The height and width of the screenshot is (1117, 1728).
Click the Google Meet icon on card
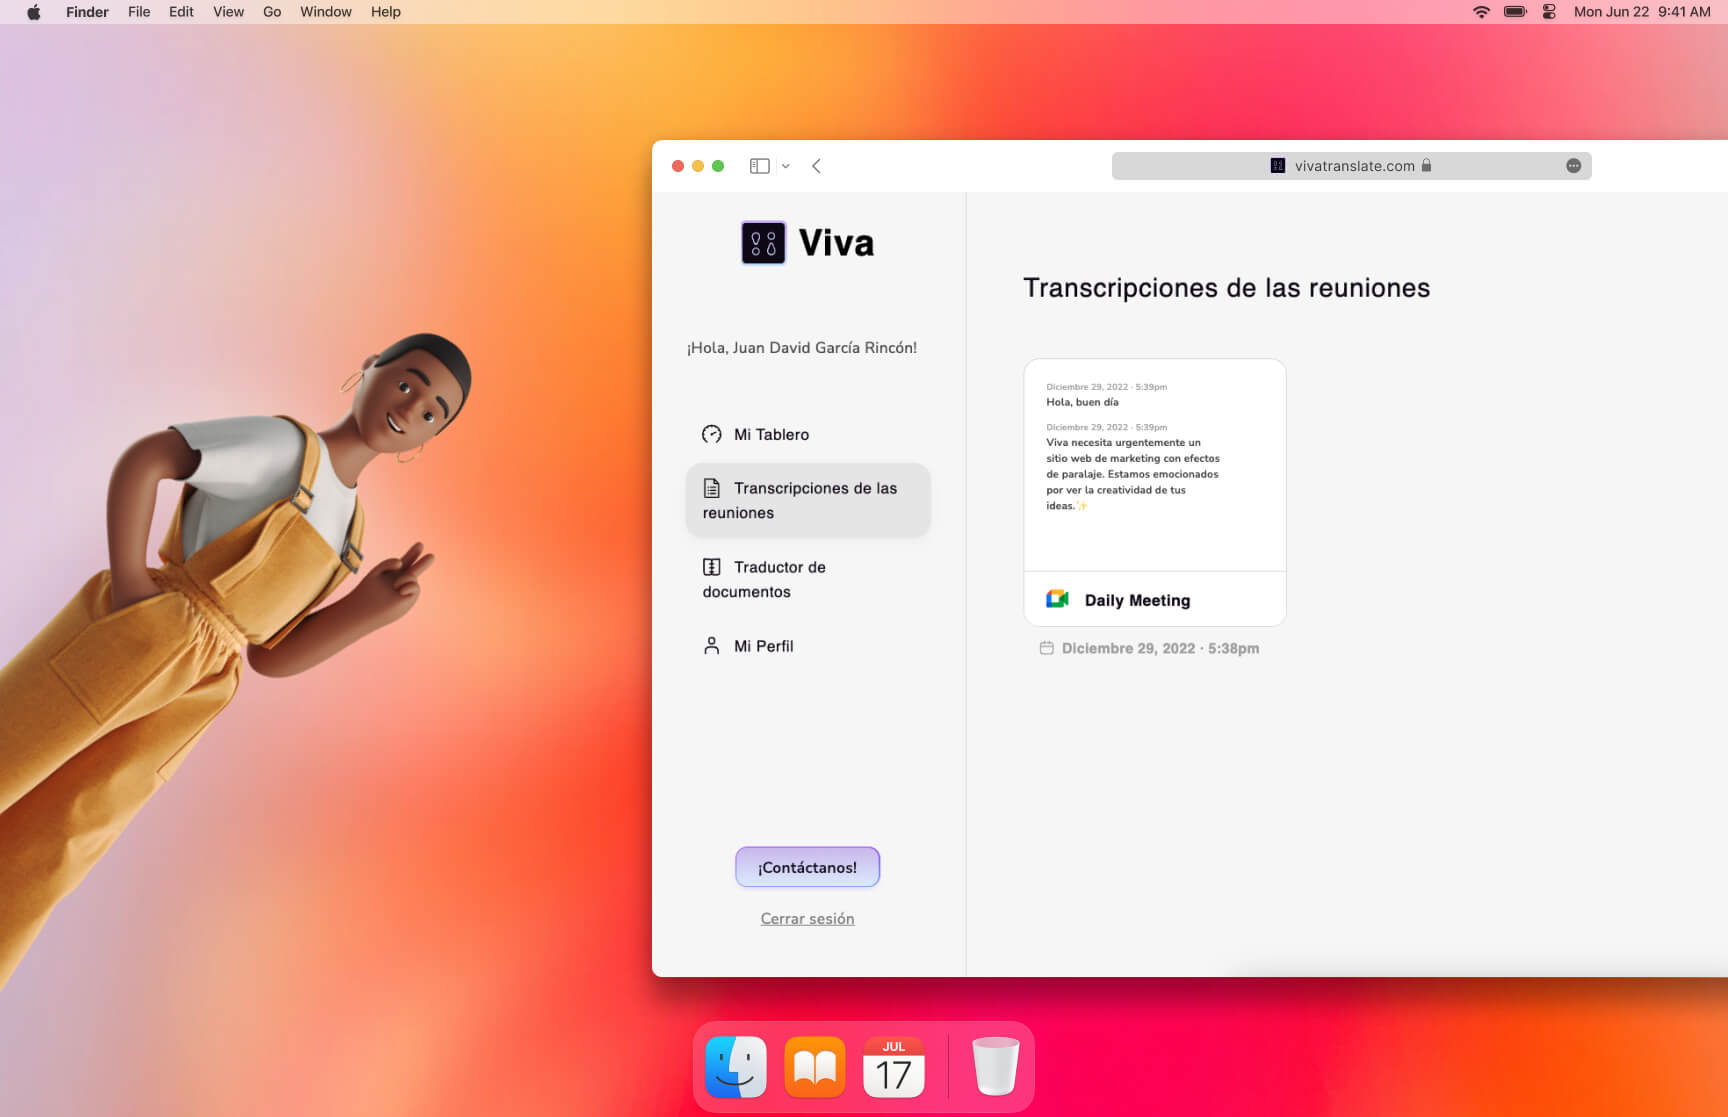[1057, 599]
